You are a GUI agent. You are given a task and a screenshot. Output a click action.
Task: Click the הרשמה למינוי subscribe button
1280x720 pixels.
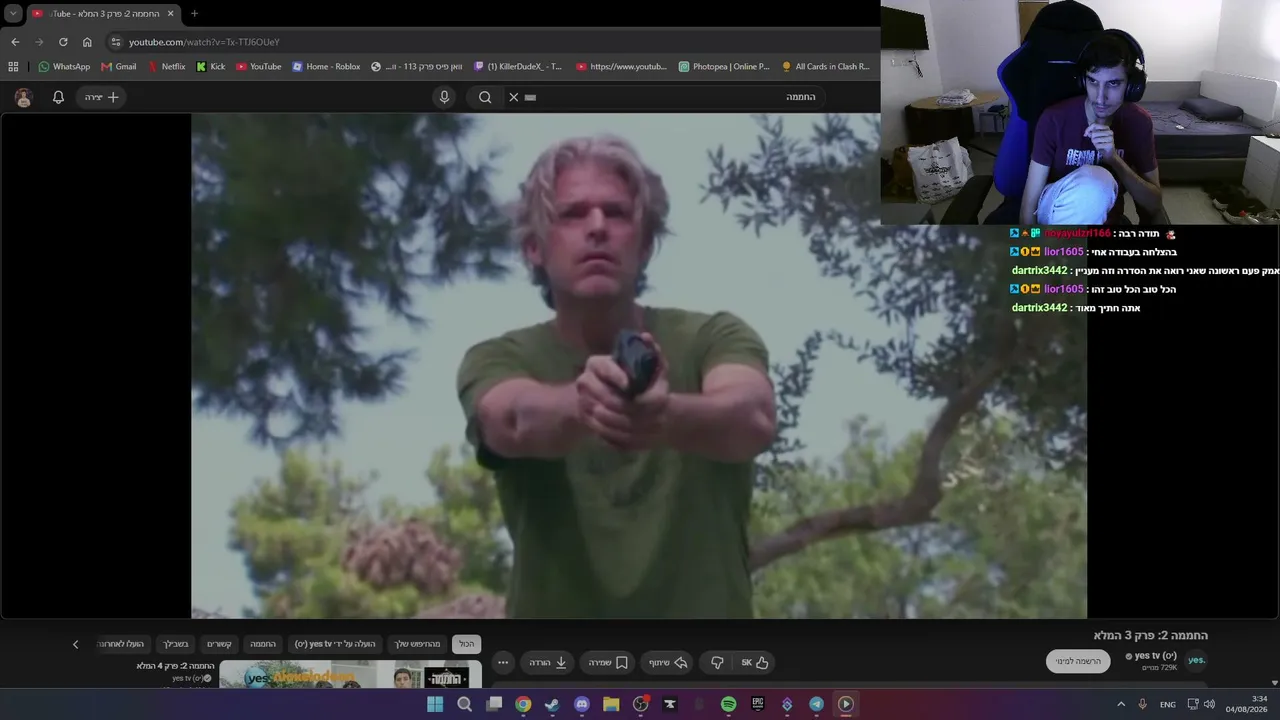(1078, 661)
